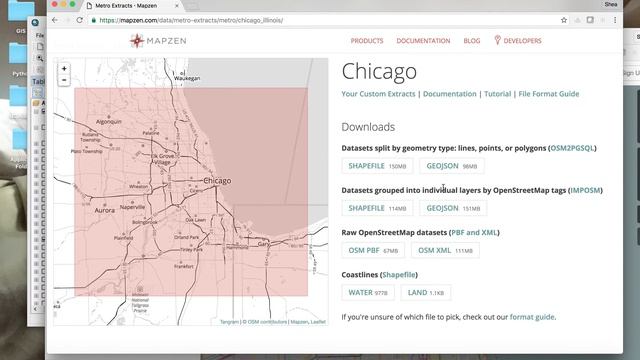
Task: Follow the OSM2PGSQL link
Action: [572, 148]
